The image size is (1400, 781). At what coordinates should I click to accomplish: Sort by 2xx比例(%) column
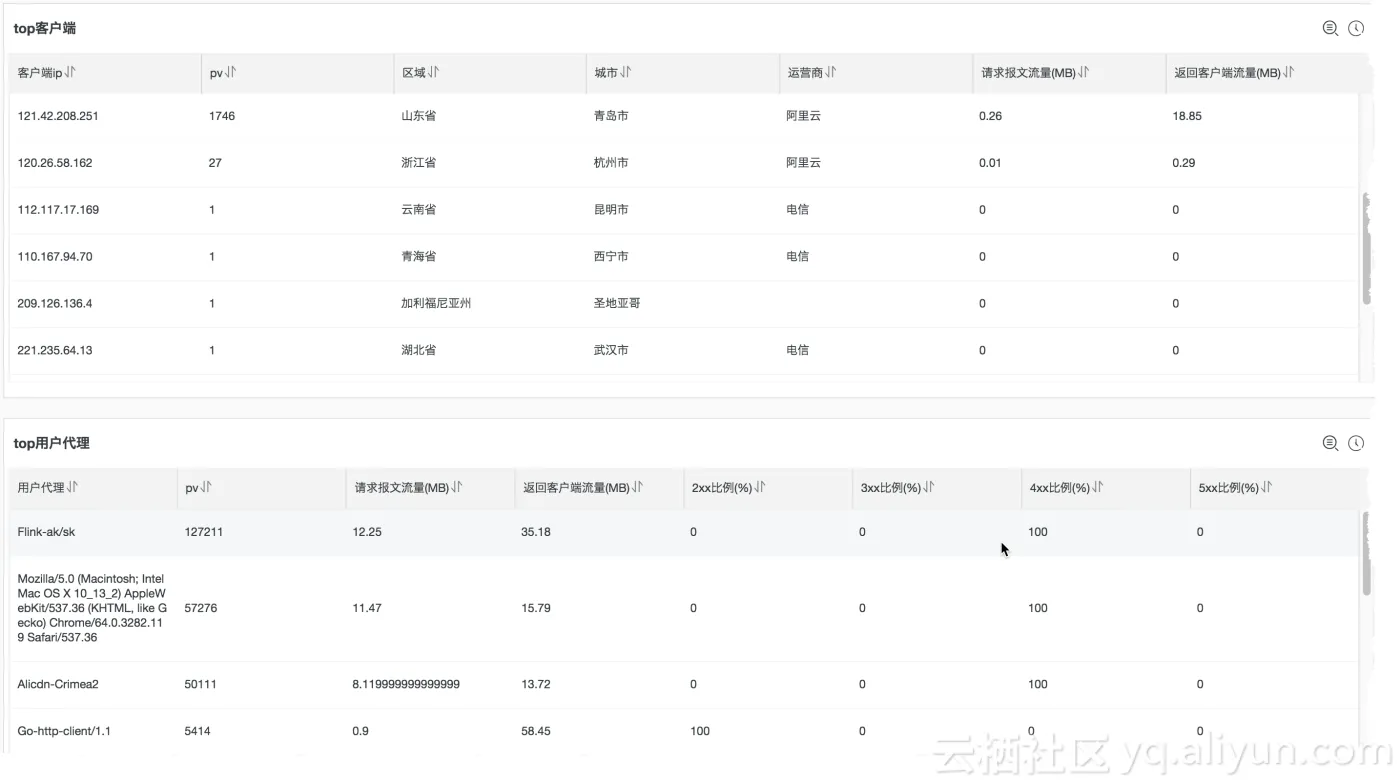[x=760, y=487]
